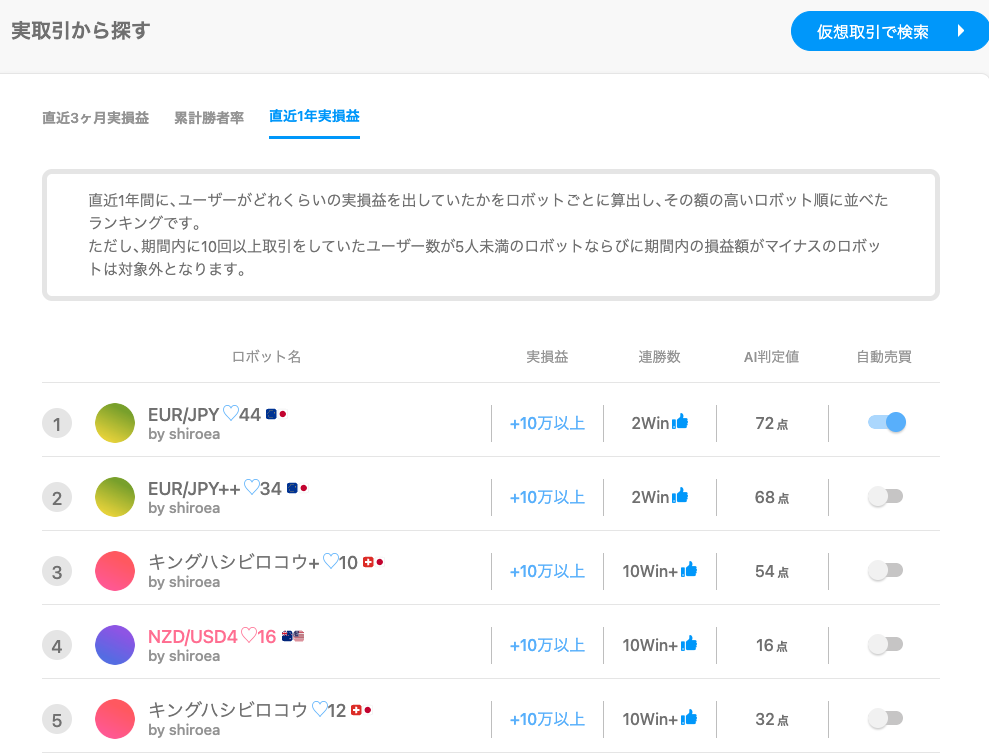
Task: Click the 32点 AI score value
Action: (771, 719)
